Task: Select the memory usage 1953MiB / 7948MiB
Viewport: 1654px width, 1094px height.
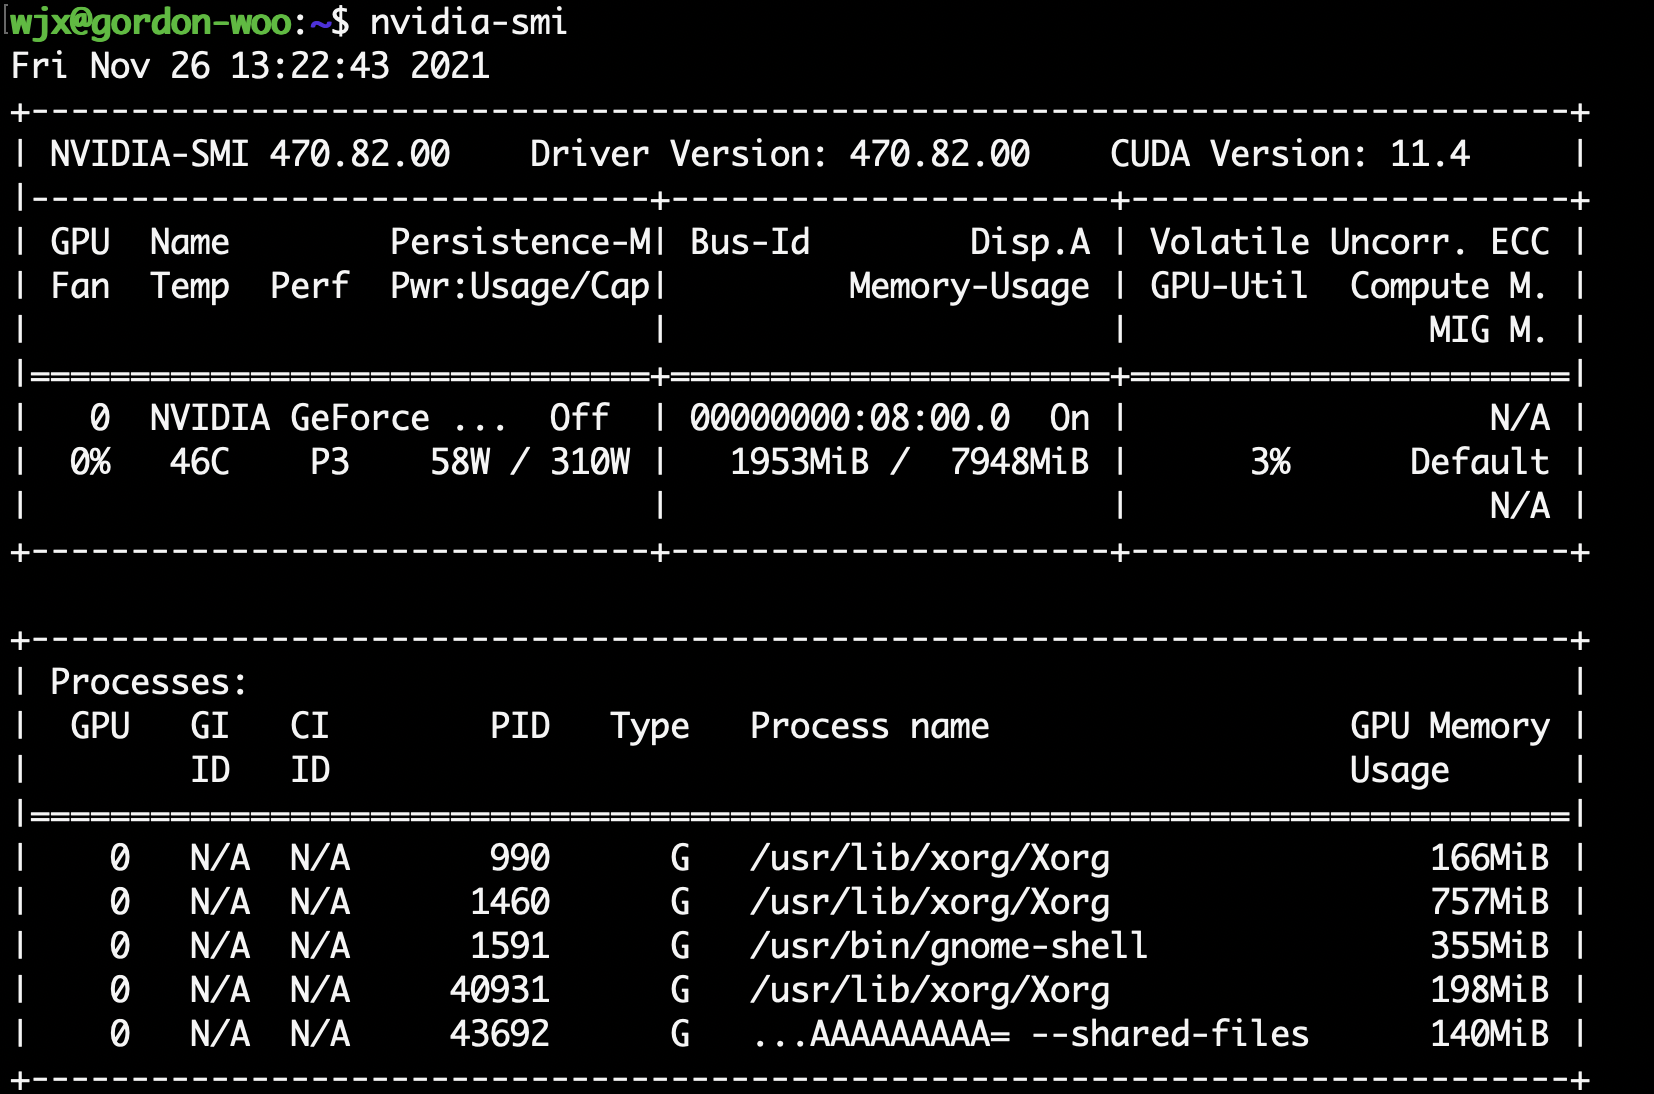Action: [x=908, y=461]
